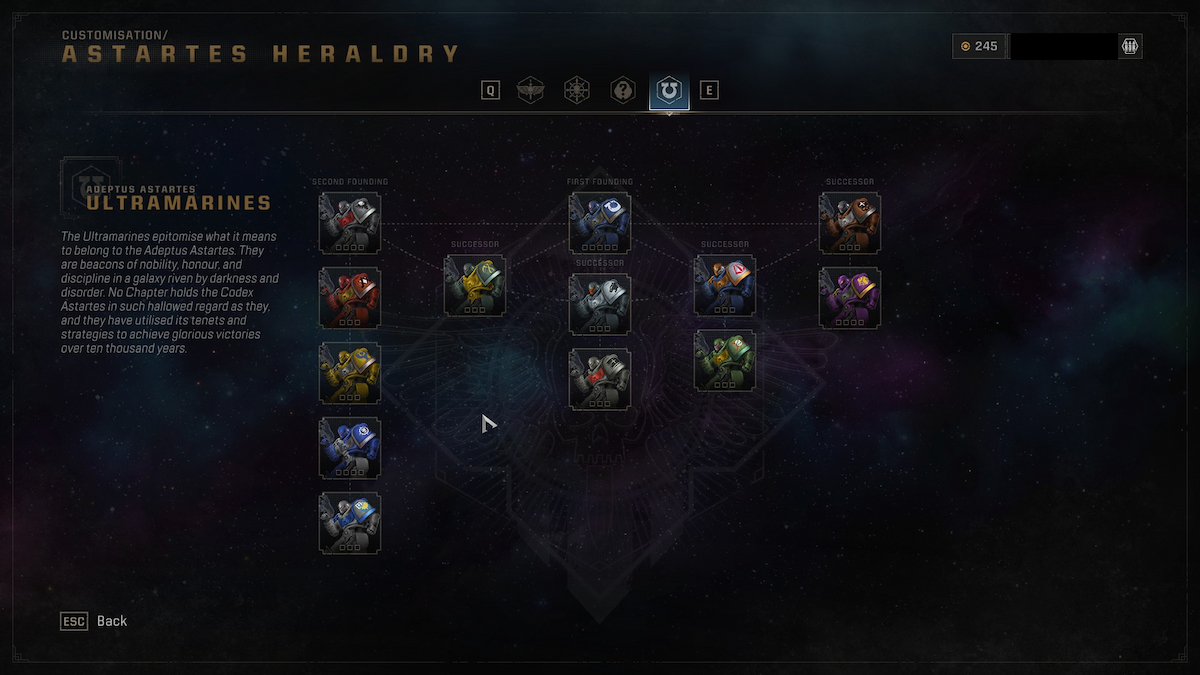Select the blue First Founding Ultramarines marine
Viewport: 1200px width, 675px height.
pyautogui.click(x=600, y=223)
